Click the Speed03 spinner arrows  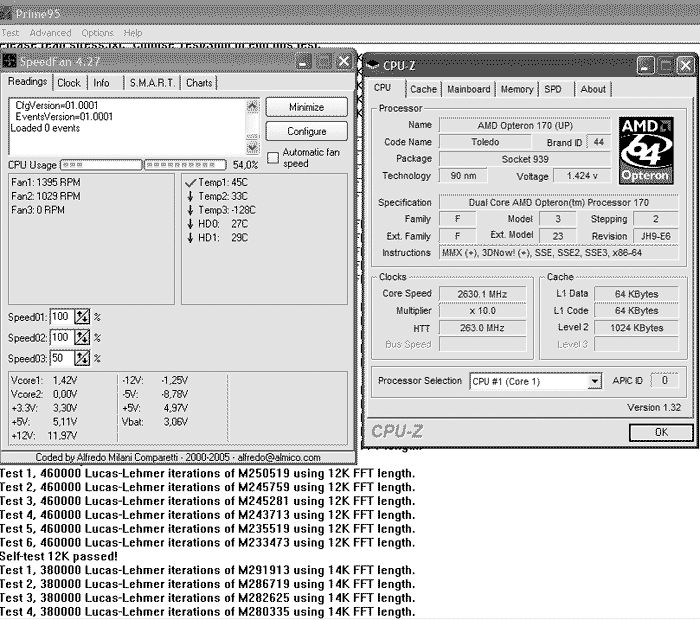tap(82, 358)
